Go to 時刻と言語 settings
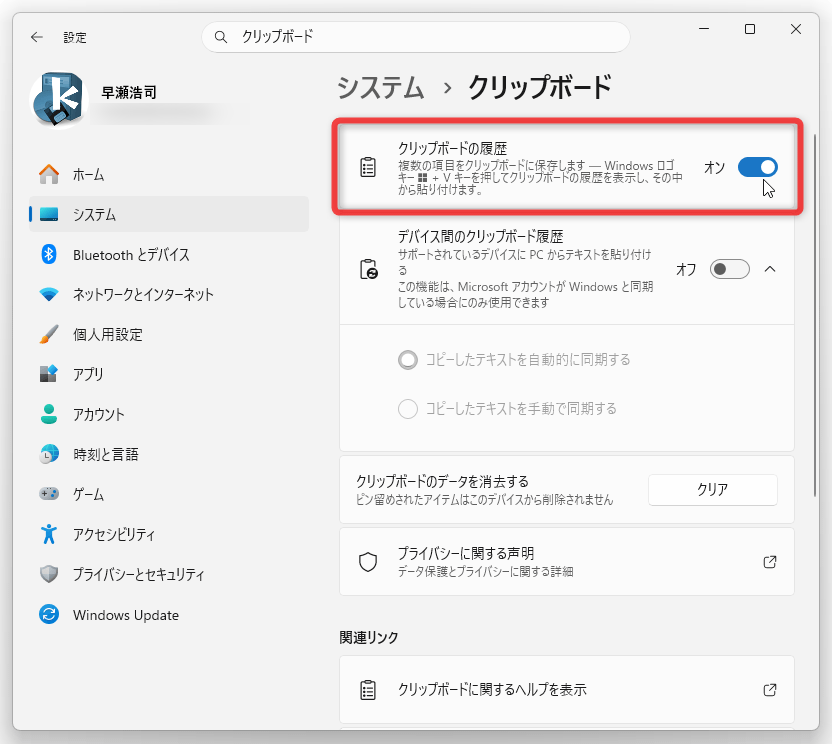Image resolution: width=832 pixels, height=744 pixels. click(x=169, y=454)
